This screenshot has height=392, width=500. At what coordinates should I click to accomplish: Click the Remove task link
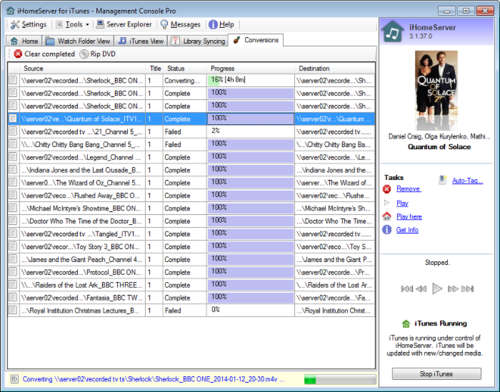408,189
